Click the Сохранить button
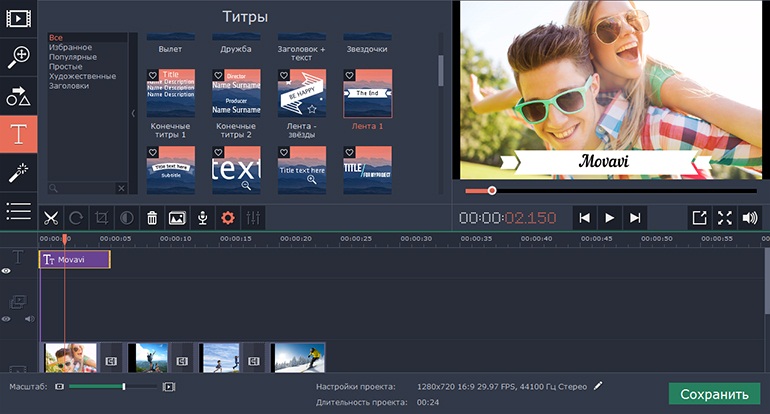 tap(715, 394)
